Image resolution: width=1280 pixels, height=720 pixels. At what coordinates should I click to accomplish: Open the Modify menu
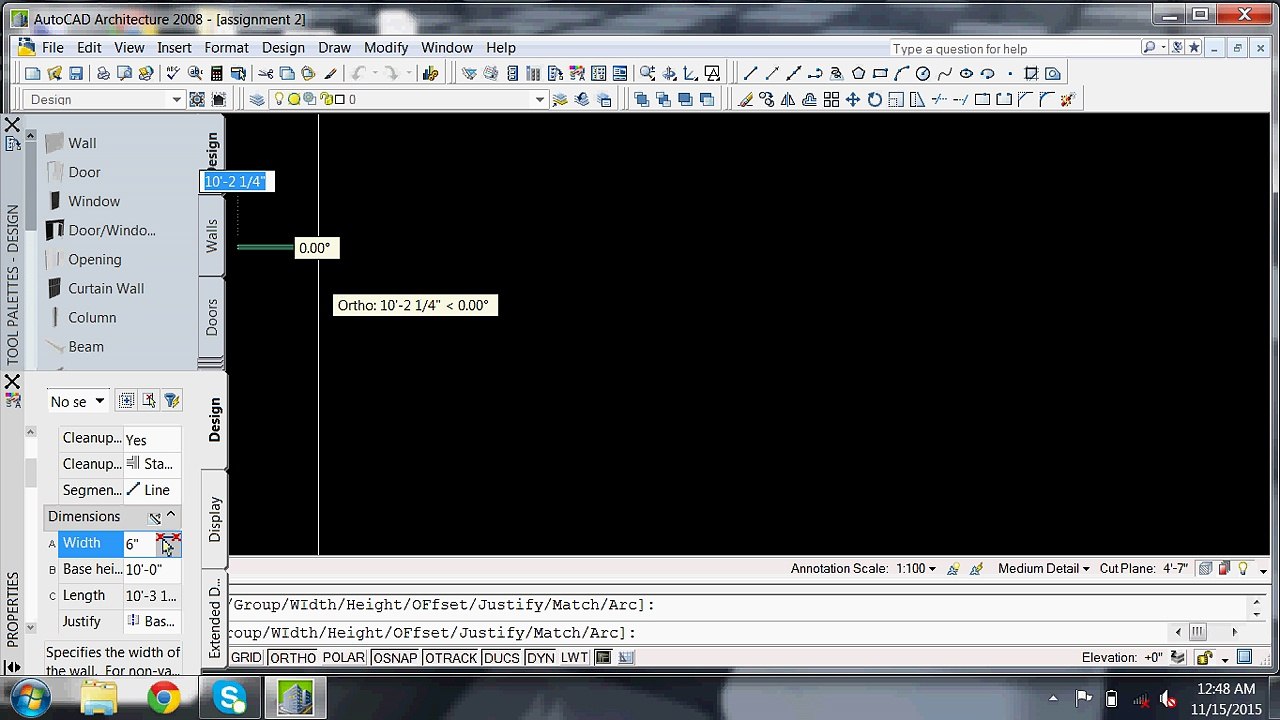[x=386, y=47]
